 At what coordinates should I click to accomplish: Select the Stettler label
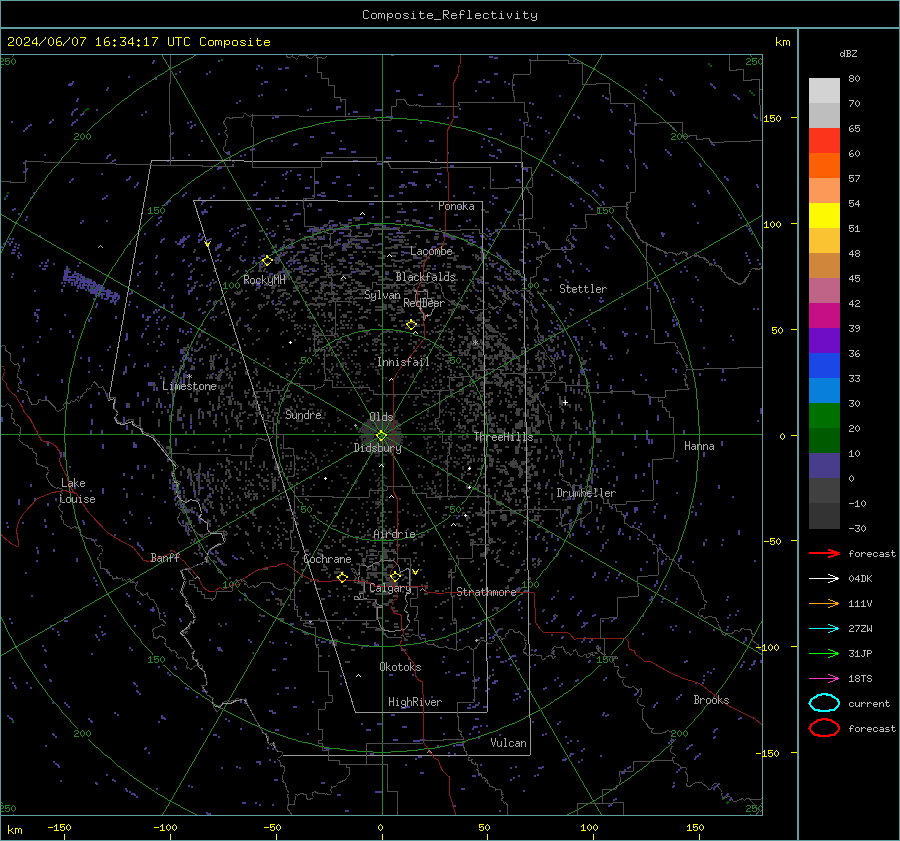point(583,289)
